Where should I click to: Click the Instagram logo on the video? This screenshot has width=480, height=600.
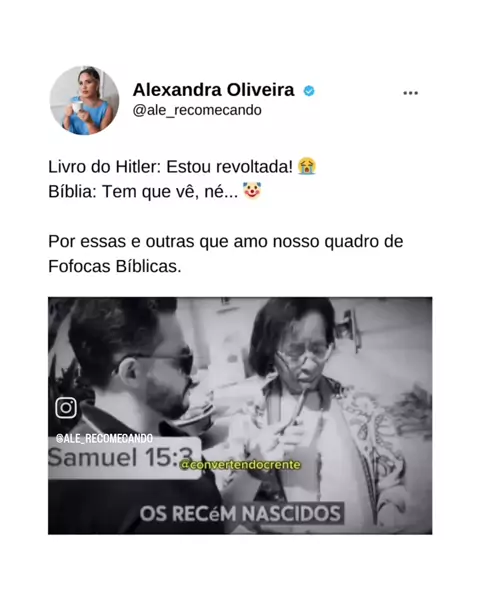[x=66, y=408]
